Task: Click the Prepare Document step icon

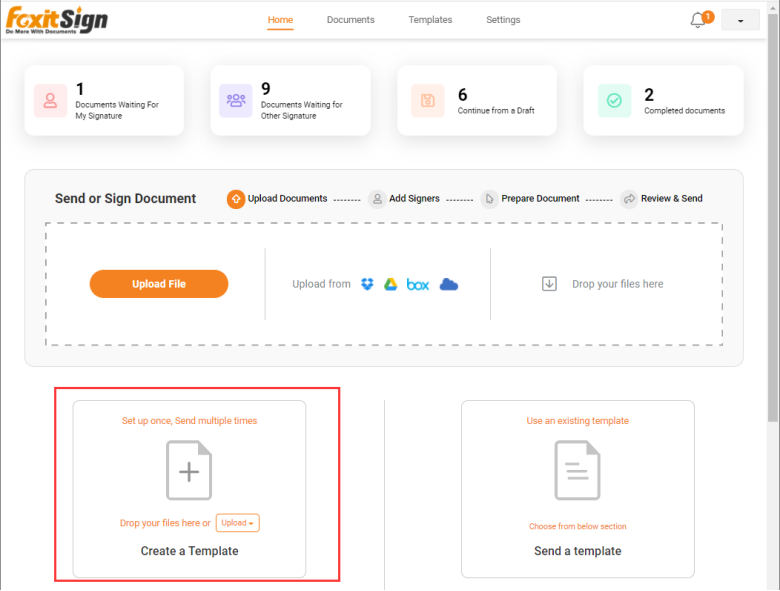Action: 489,199
